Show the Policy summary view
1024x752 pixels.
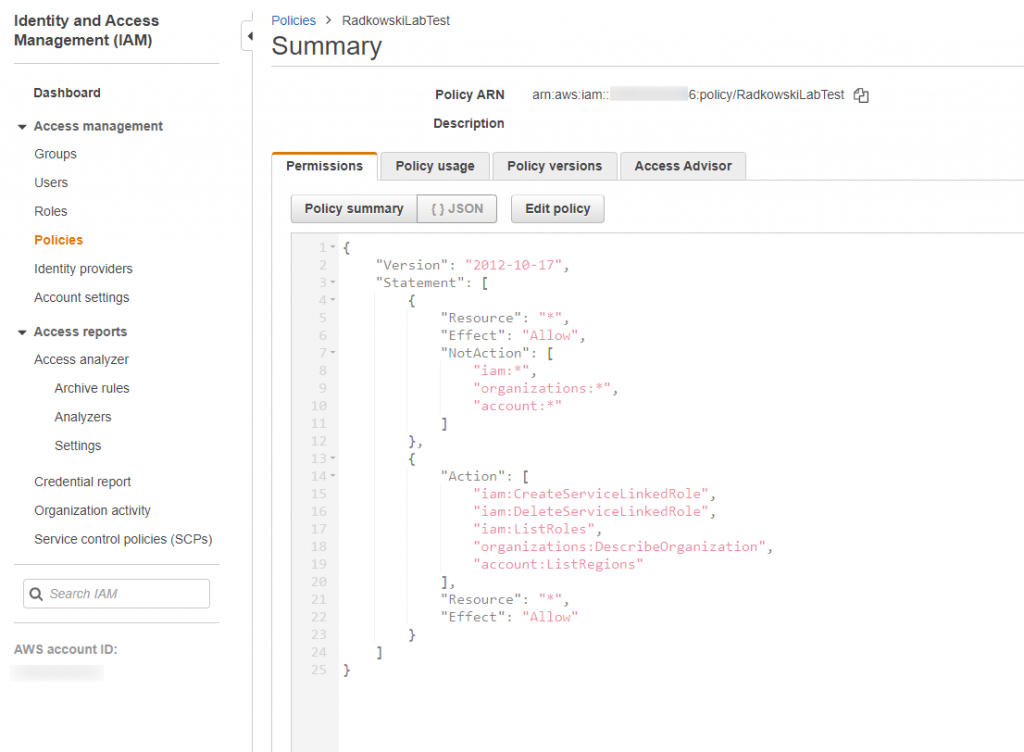point(354,209)
